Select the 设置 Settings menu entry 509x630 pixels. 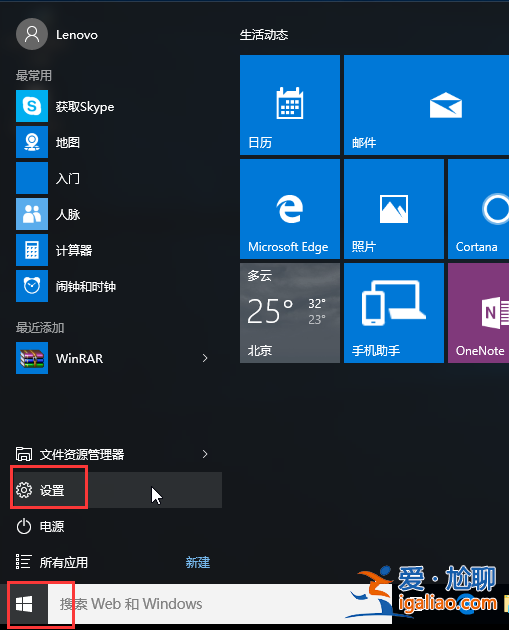pyautogui.click(x=117, y=490)
